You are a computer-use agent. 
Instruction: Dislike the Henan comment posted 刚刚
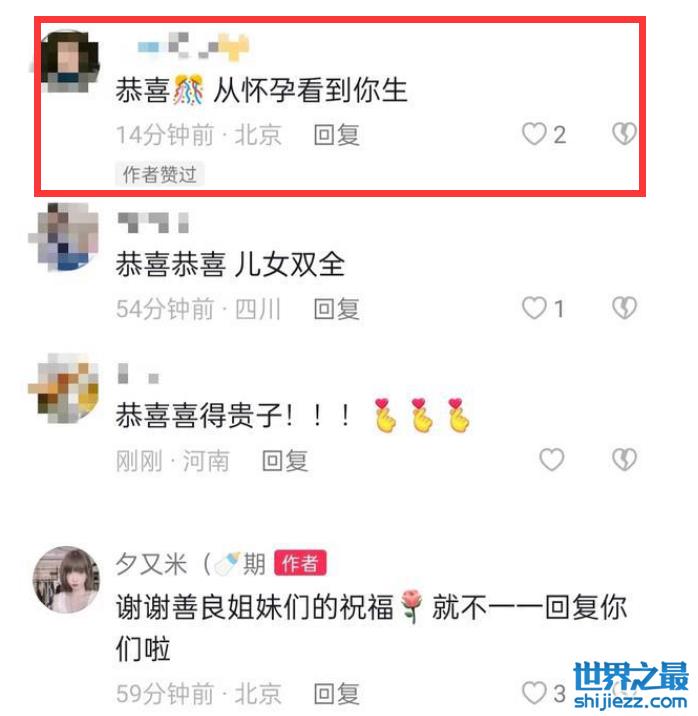[x=624, y=459]
